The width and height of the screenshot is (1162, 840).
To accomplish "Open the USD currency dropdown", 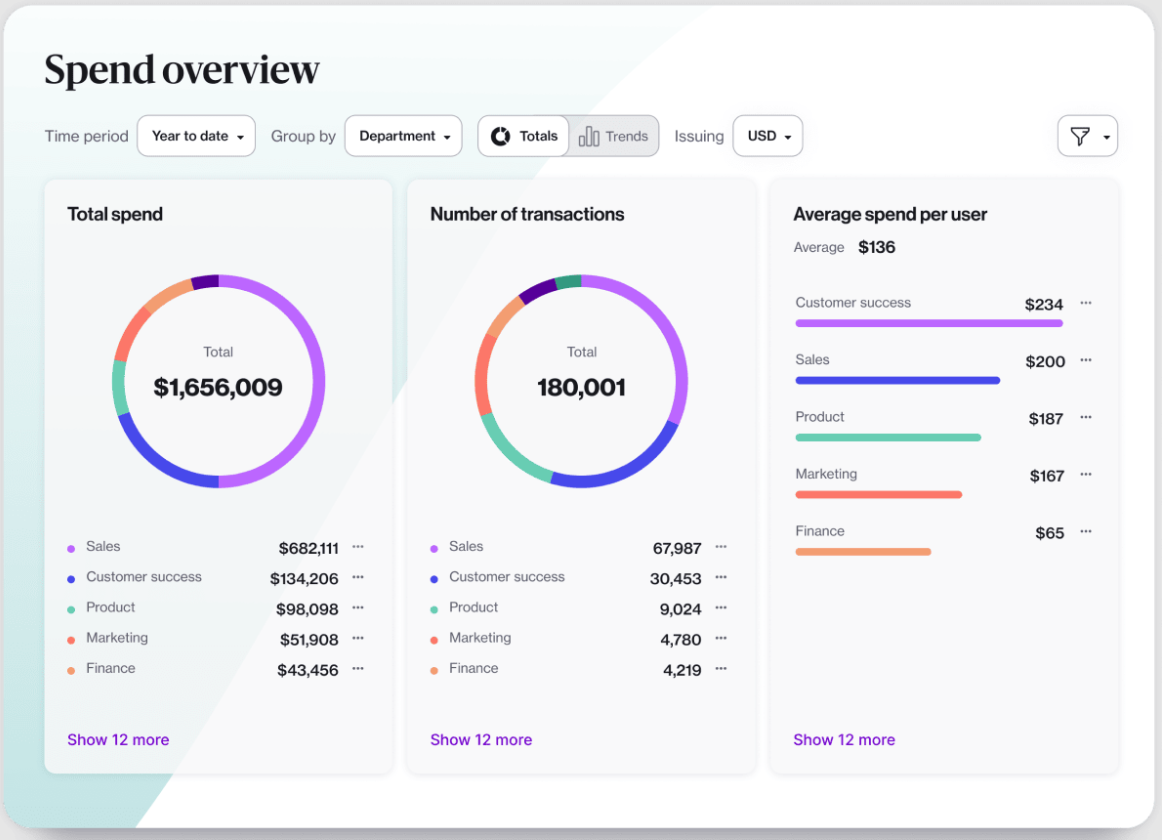I will coord(767,136).
